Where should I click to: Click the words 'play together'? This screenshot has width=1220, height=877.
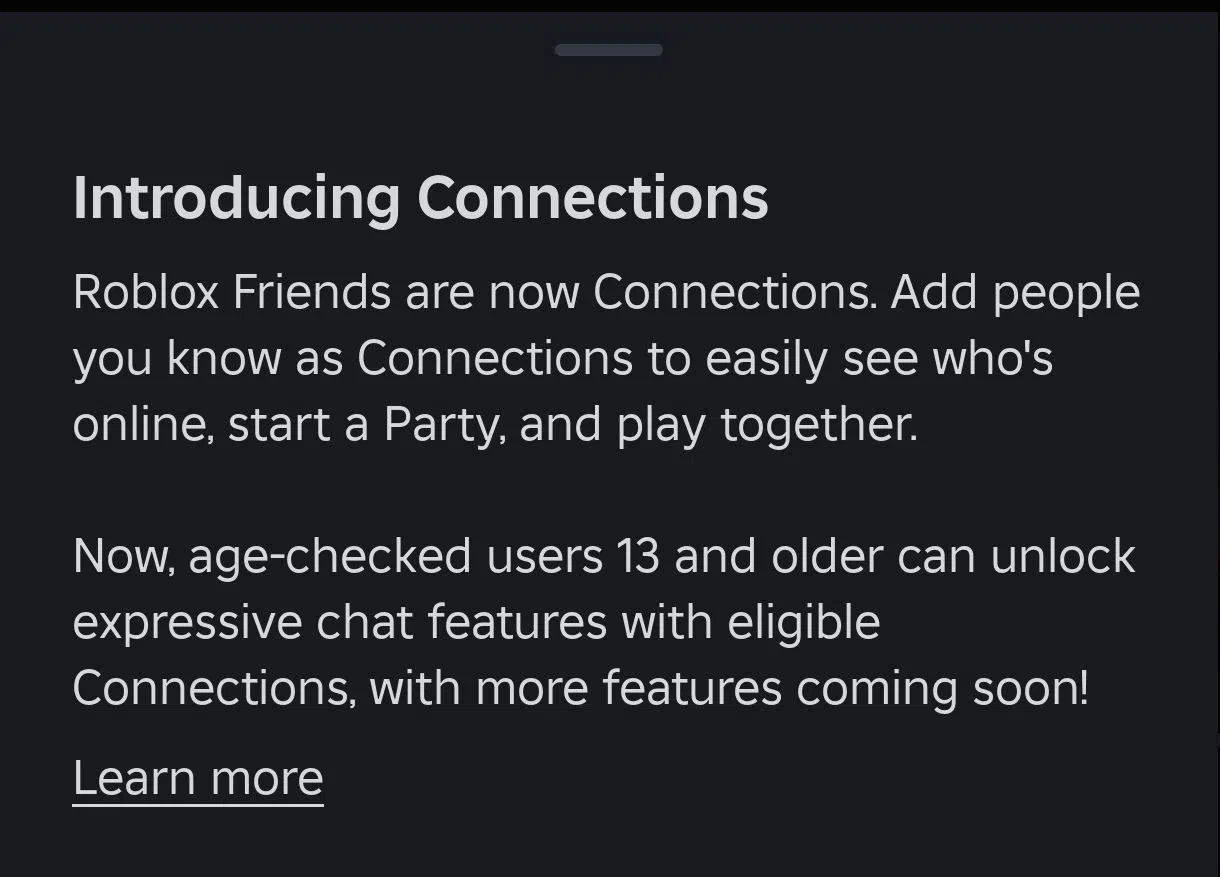[x=767, y=425]
